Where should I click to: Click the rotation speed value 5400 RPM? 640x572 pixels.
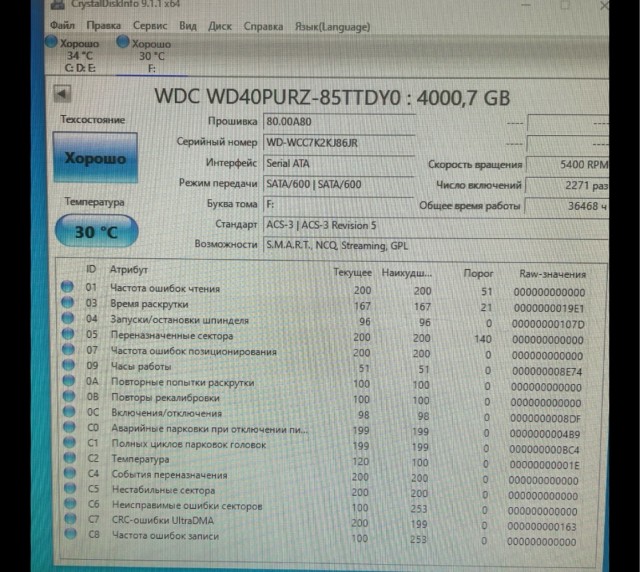click(x=567, y=165)
